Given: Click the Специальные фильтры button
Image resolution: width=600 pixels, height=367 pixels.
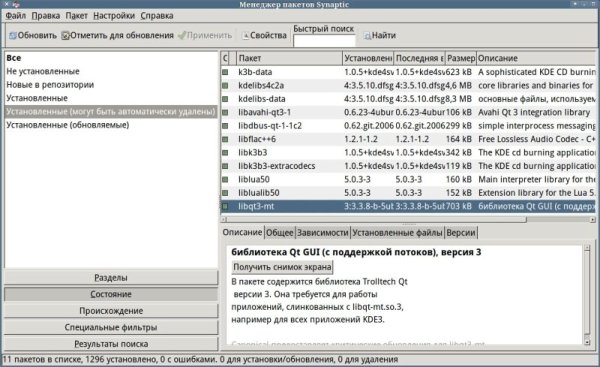Looking at the screenshot, I should pos(111,327).
